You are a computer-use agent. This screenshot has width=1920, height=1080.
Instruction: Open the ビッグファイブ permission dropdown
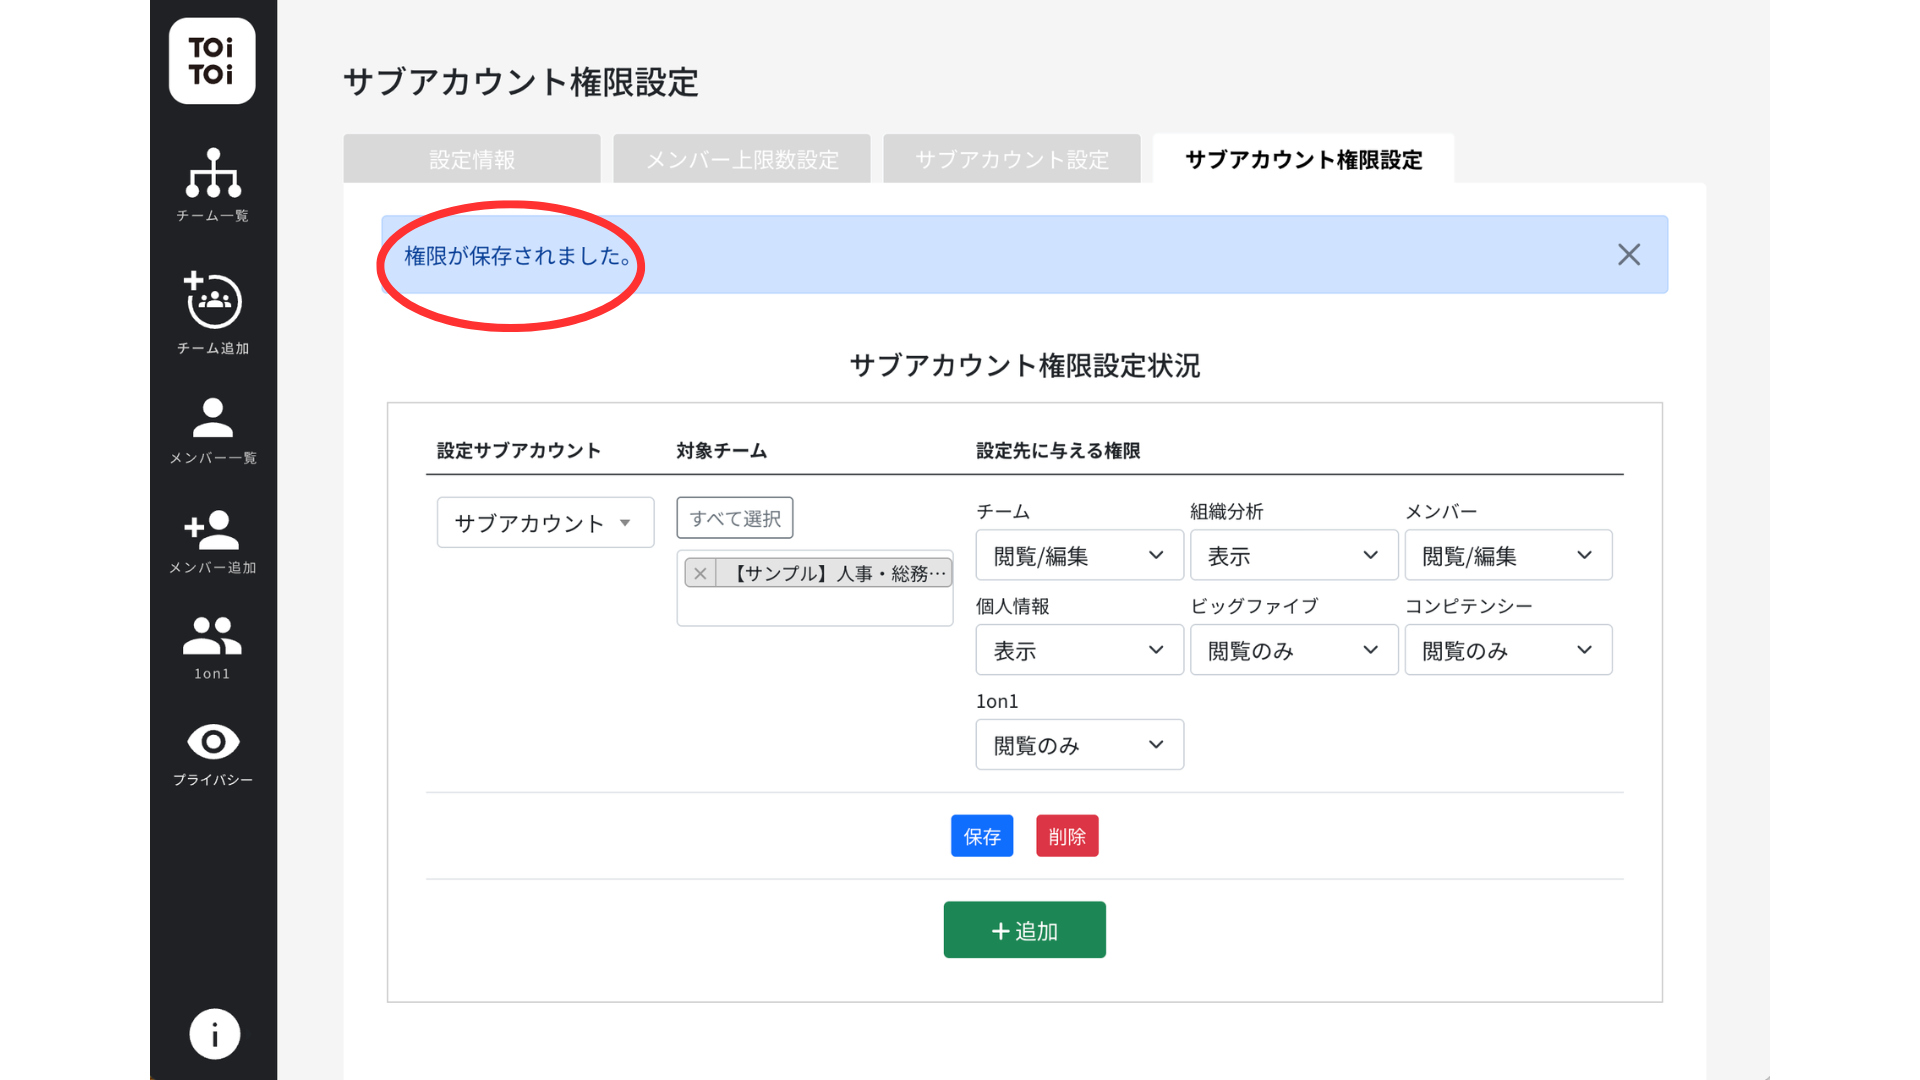pyautogui.click(x=1294, y=651)
